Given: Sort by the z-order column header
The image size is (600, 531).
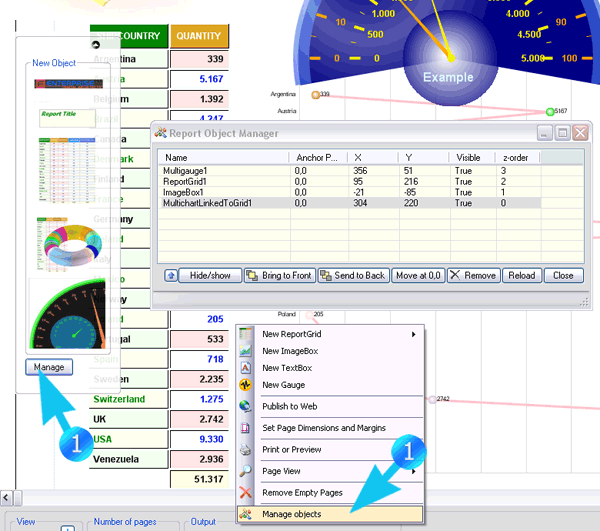Looking at the screenshot, I should 517,158.
